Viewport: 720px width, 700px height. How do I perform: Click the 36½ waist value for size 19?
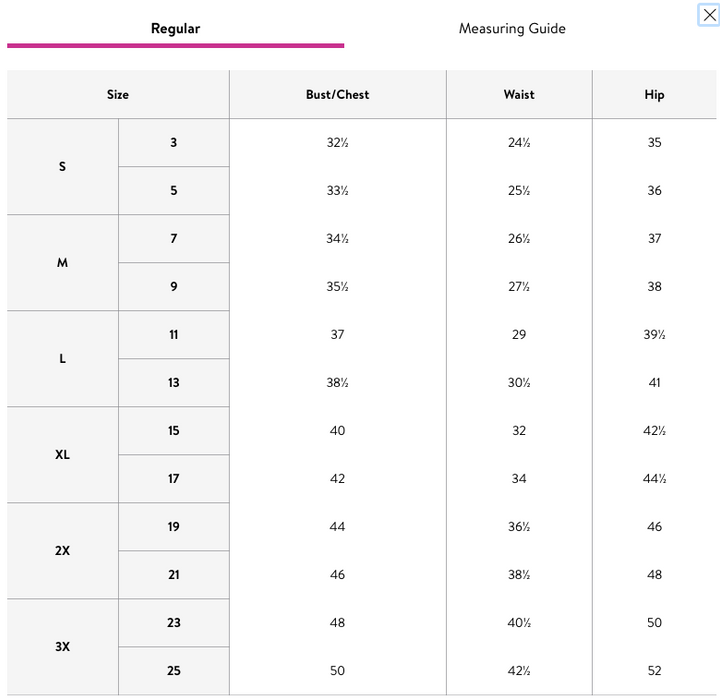coord(519,527)
